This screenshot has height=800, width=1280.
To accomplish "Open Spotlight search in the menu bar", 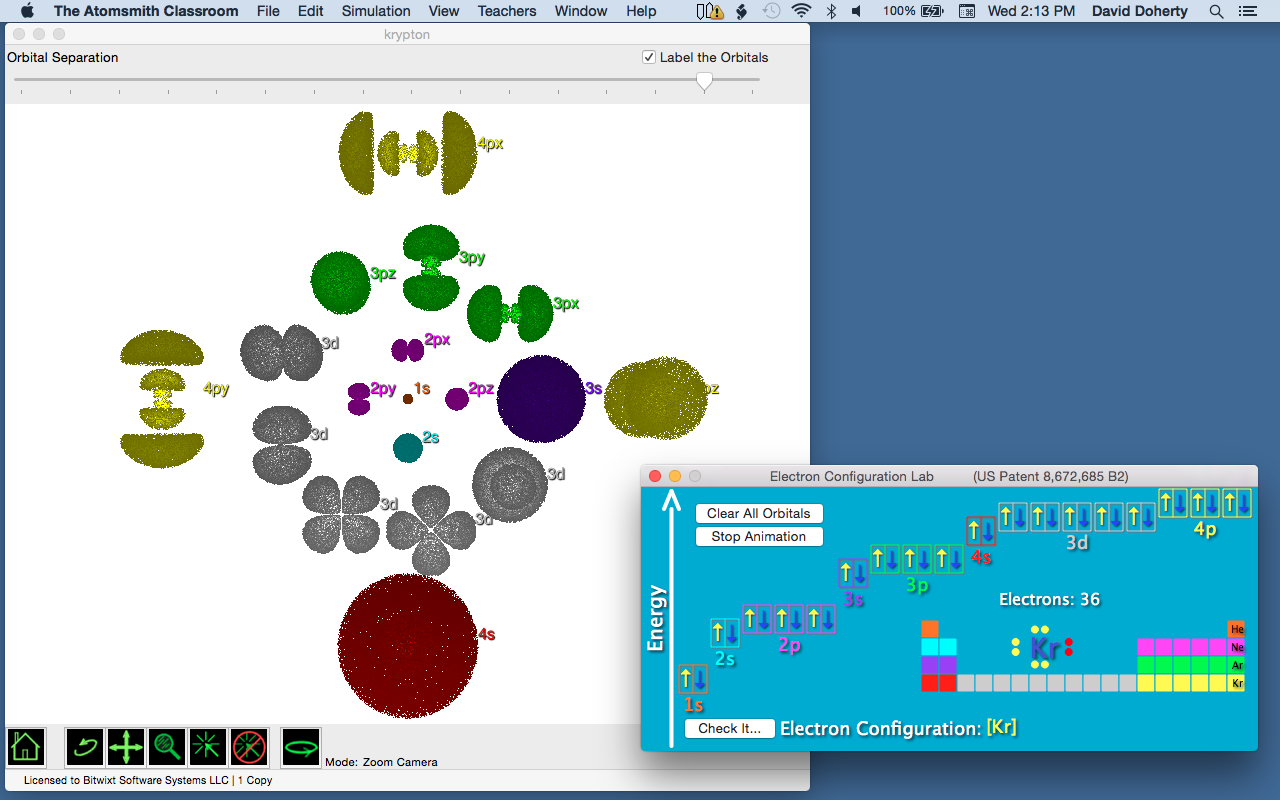I will click(x=1216, y=11).
